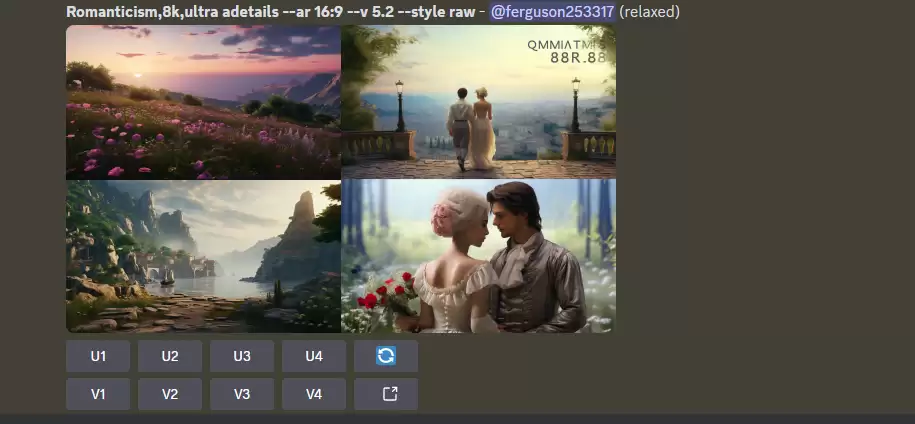
Task: Click the V2 variation button
Action: point(170,394)
